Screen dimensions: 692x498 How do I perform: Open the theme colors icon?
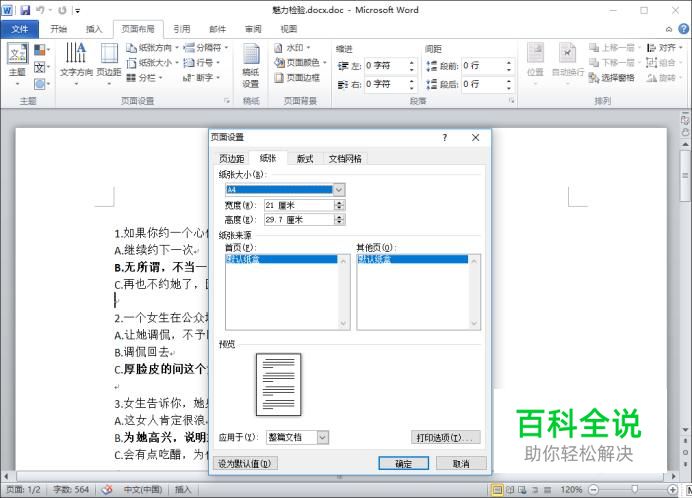click(x=40, y=50)
